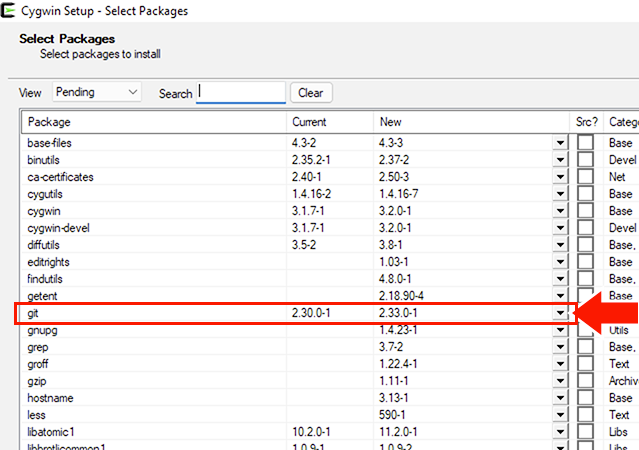
Task: Select the git package row
Action: (x=150, y=313)
